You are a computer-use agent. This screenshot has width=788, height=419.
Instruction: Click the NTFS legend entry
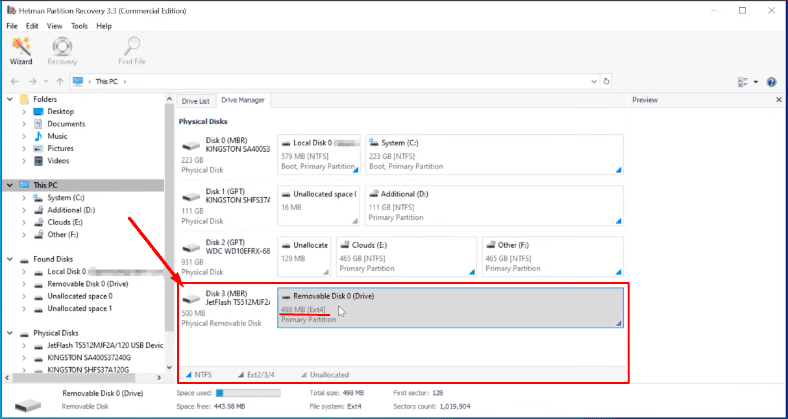click(x=199, y=375)
